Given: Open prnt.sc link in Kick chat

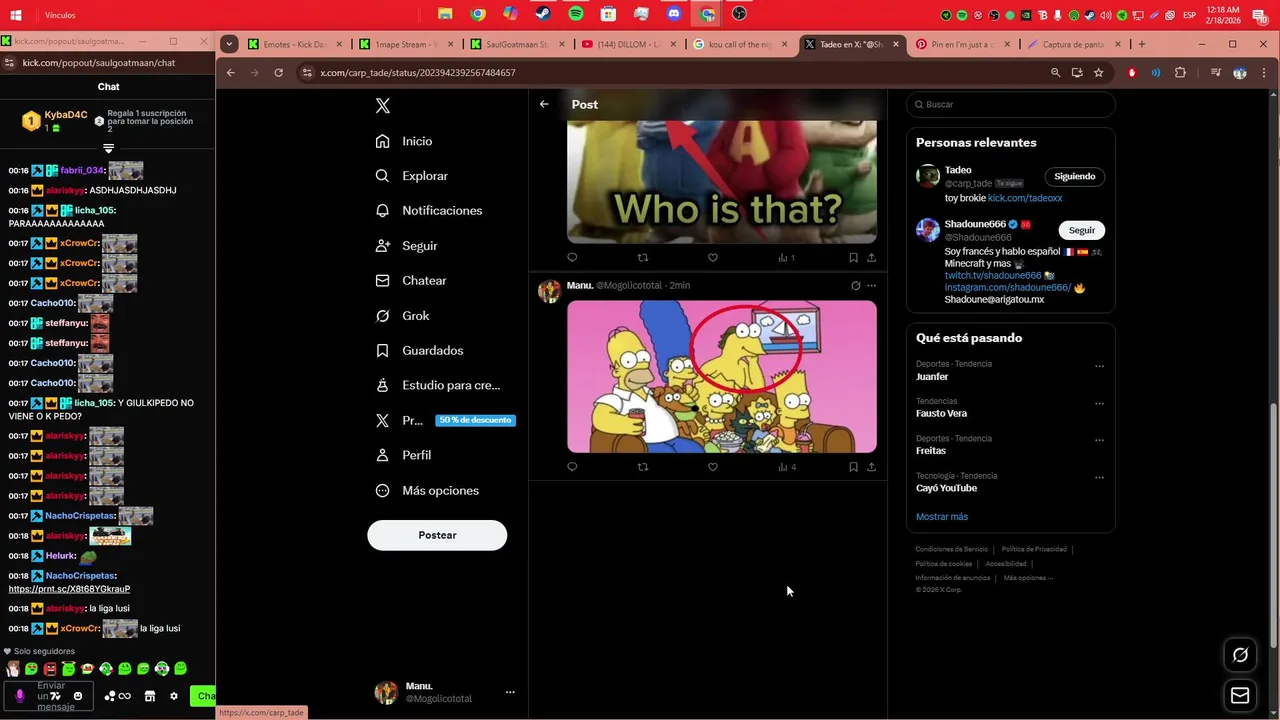Looking at the screenshot, I should [x=69, y=589].
